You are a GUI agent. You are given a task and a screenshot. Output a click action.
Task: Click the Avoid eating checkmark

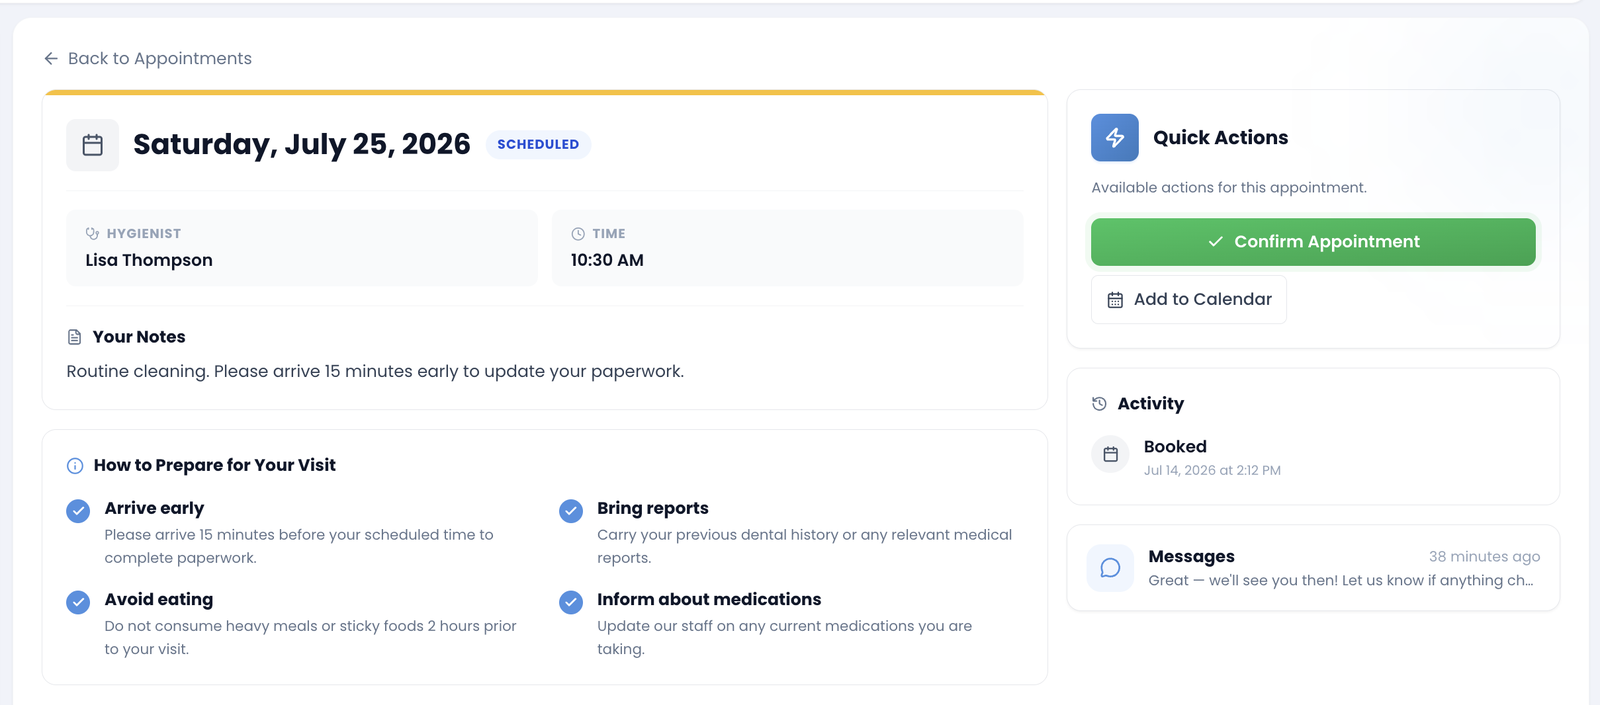(78, 602)
